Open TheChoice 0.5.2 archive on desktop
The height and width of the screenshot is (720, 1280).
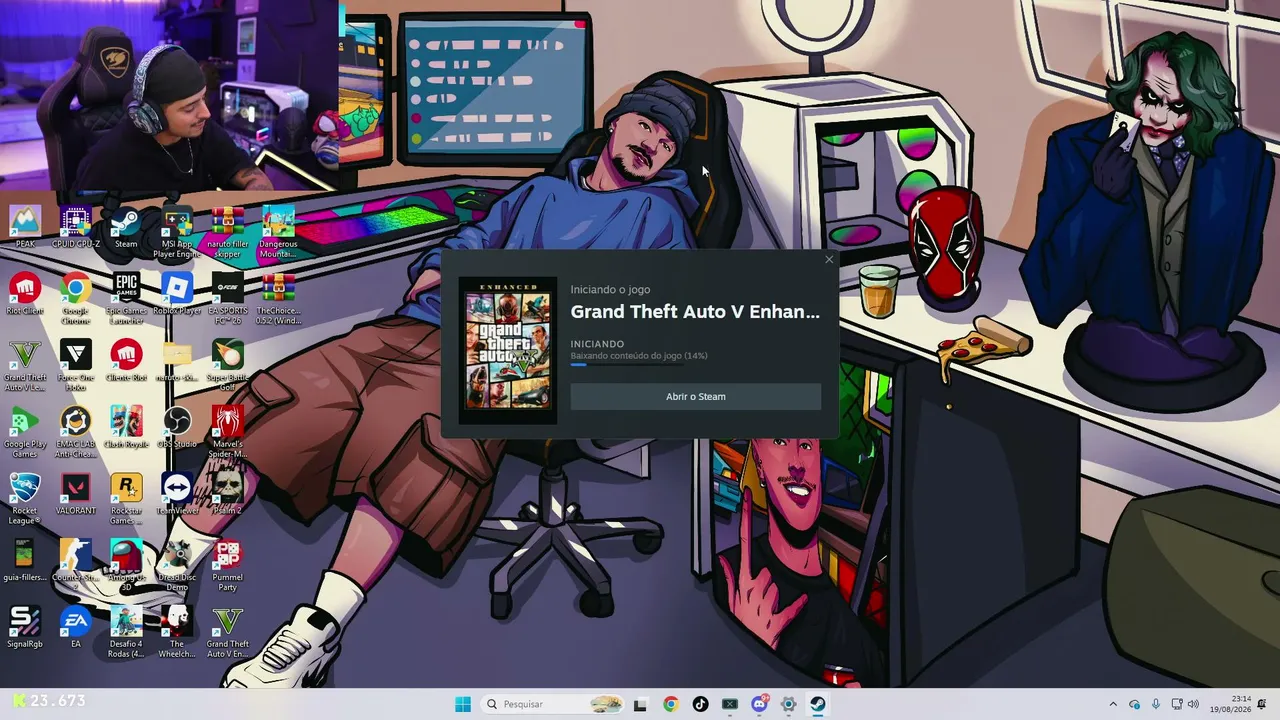[x=278, y=298]
